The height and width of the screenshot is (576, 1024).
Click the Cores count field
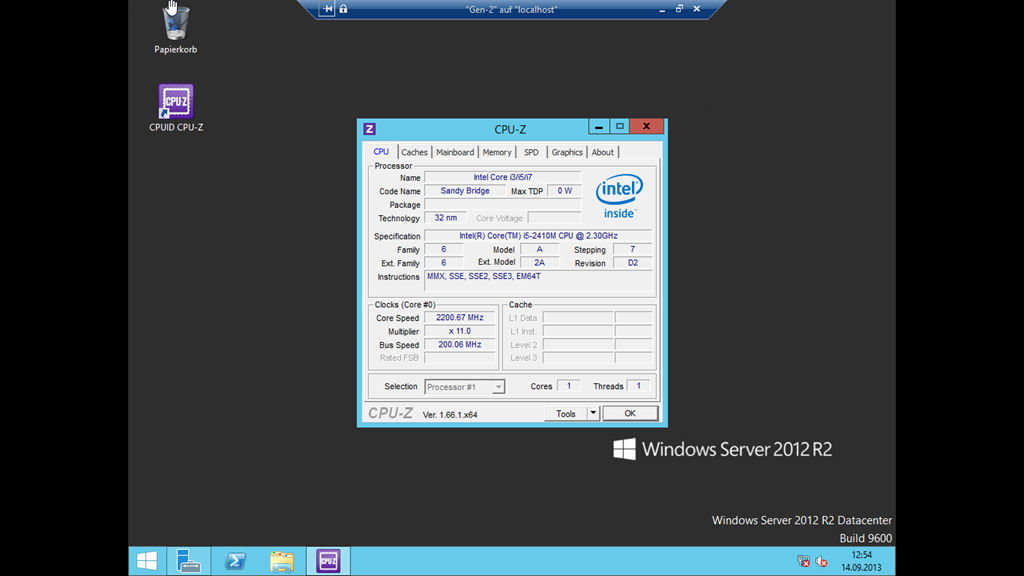pos(569,386)
